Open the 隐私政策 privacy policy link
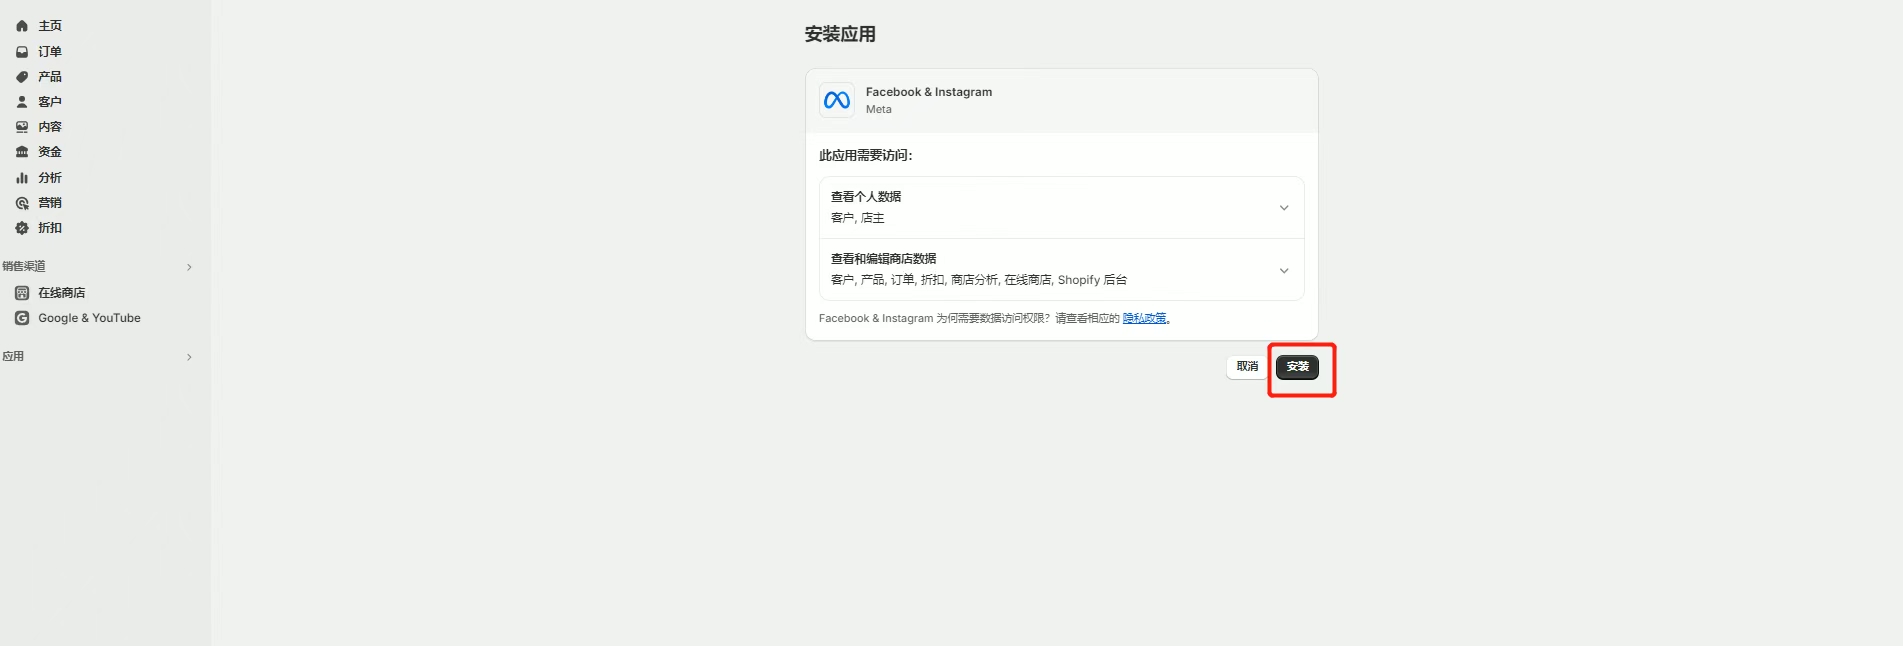The width and height of the screenshot is (1903, 646). click(1146, 319)
